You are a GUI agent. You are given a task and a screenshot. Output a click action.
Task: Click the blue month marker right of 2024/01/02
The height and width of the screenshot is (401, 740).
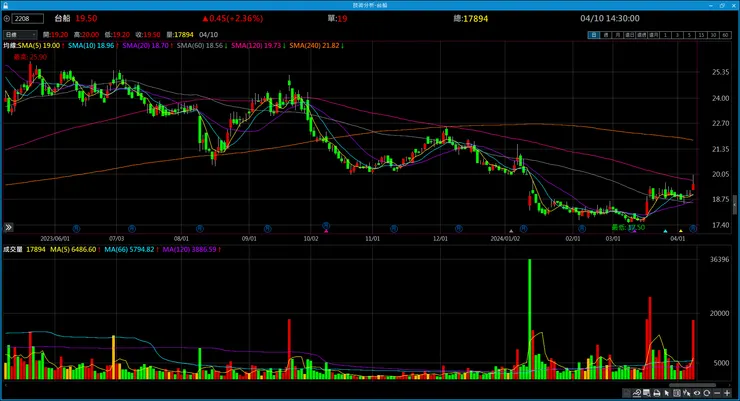(523, 229)
